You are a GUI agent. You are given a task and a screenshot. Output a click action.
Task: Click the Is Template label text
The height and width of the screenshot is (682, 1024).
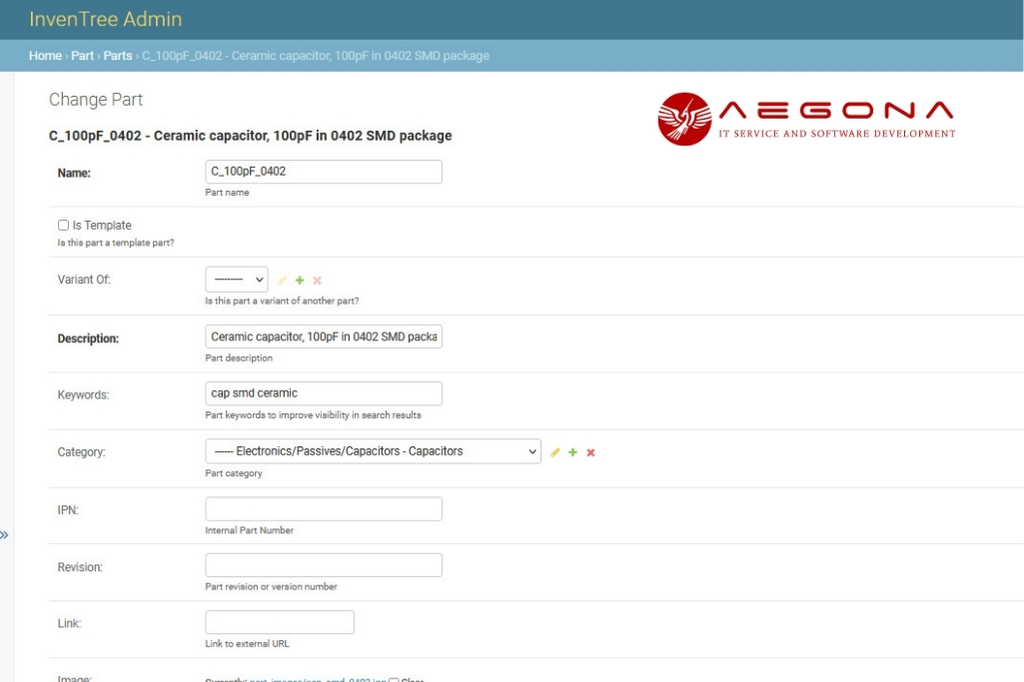[102, 225]
